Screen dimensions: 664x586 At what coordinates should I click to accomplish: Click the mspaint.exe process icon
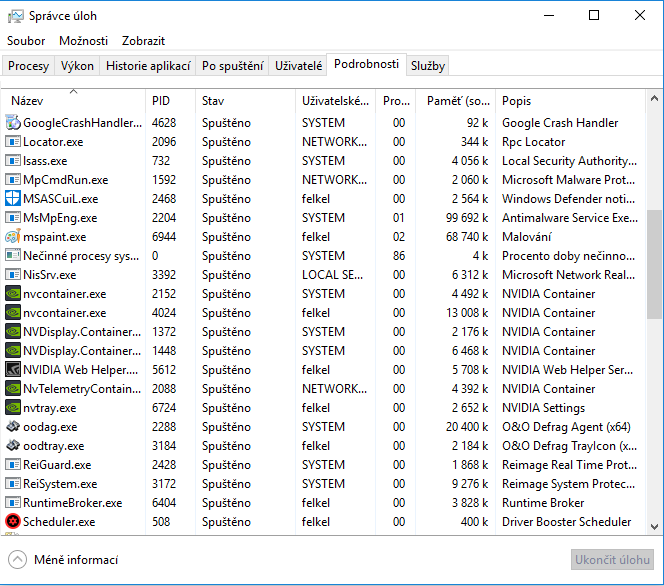coord(13,237)
